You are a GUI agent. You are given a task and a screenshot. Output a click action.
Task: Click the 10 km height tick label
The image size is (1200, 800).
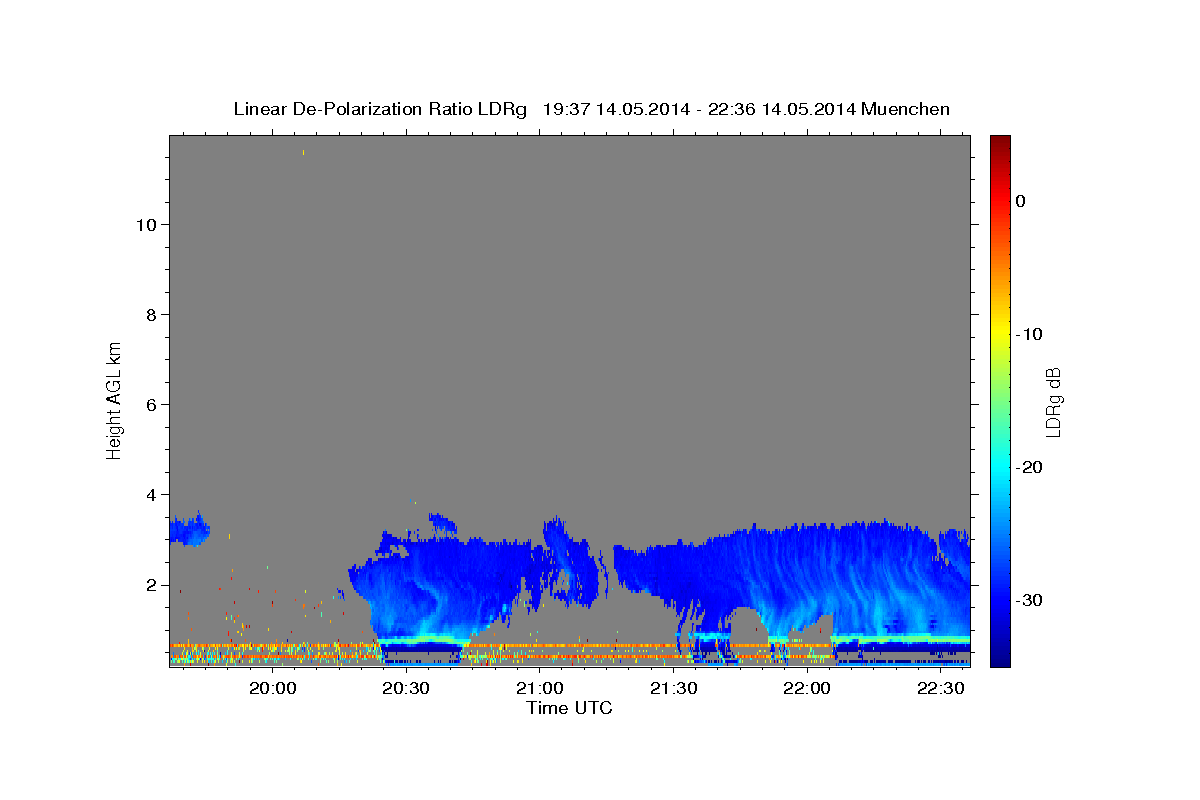(146, 224)
